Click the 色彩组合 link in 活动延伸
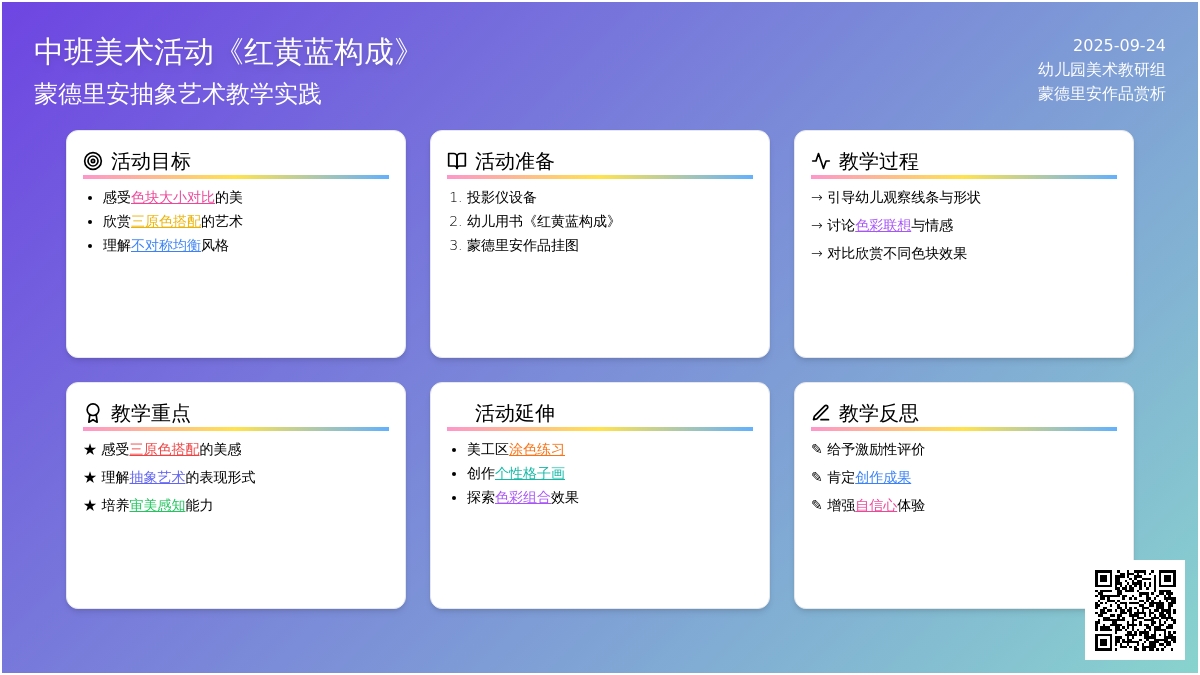This screenshot has height=675, width=1200. pos(523,498)
